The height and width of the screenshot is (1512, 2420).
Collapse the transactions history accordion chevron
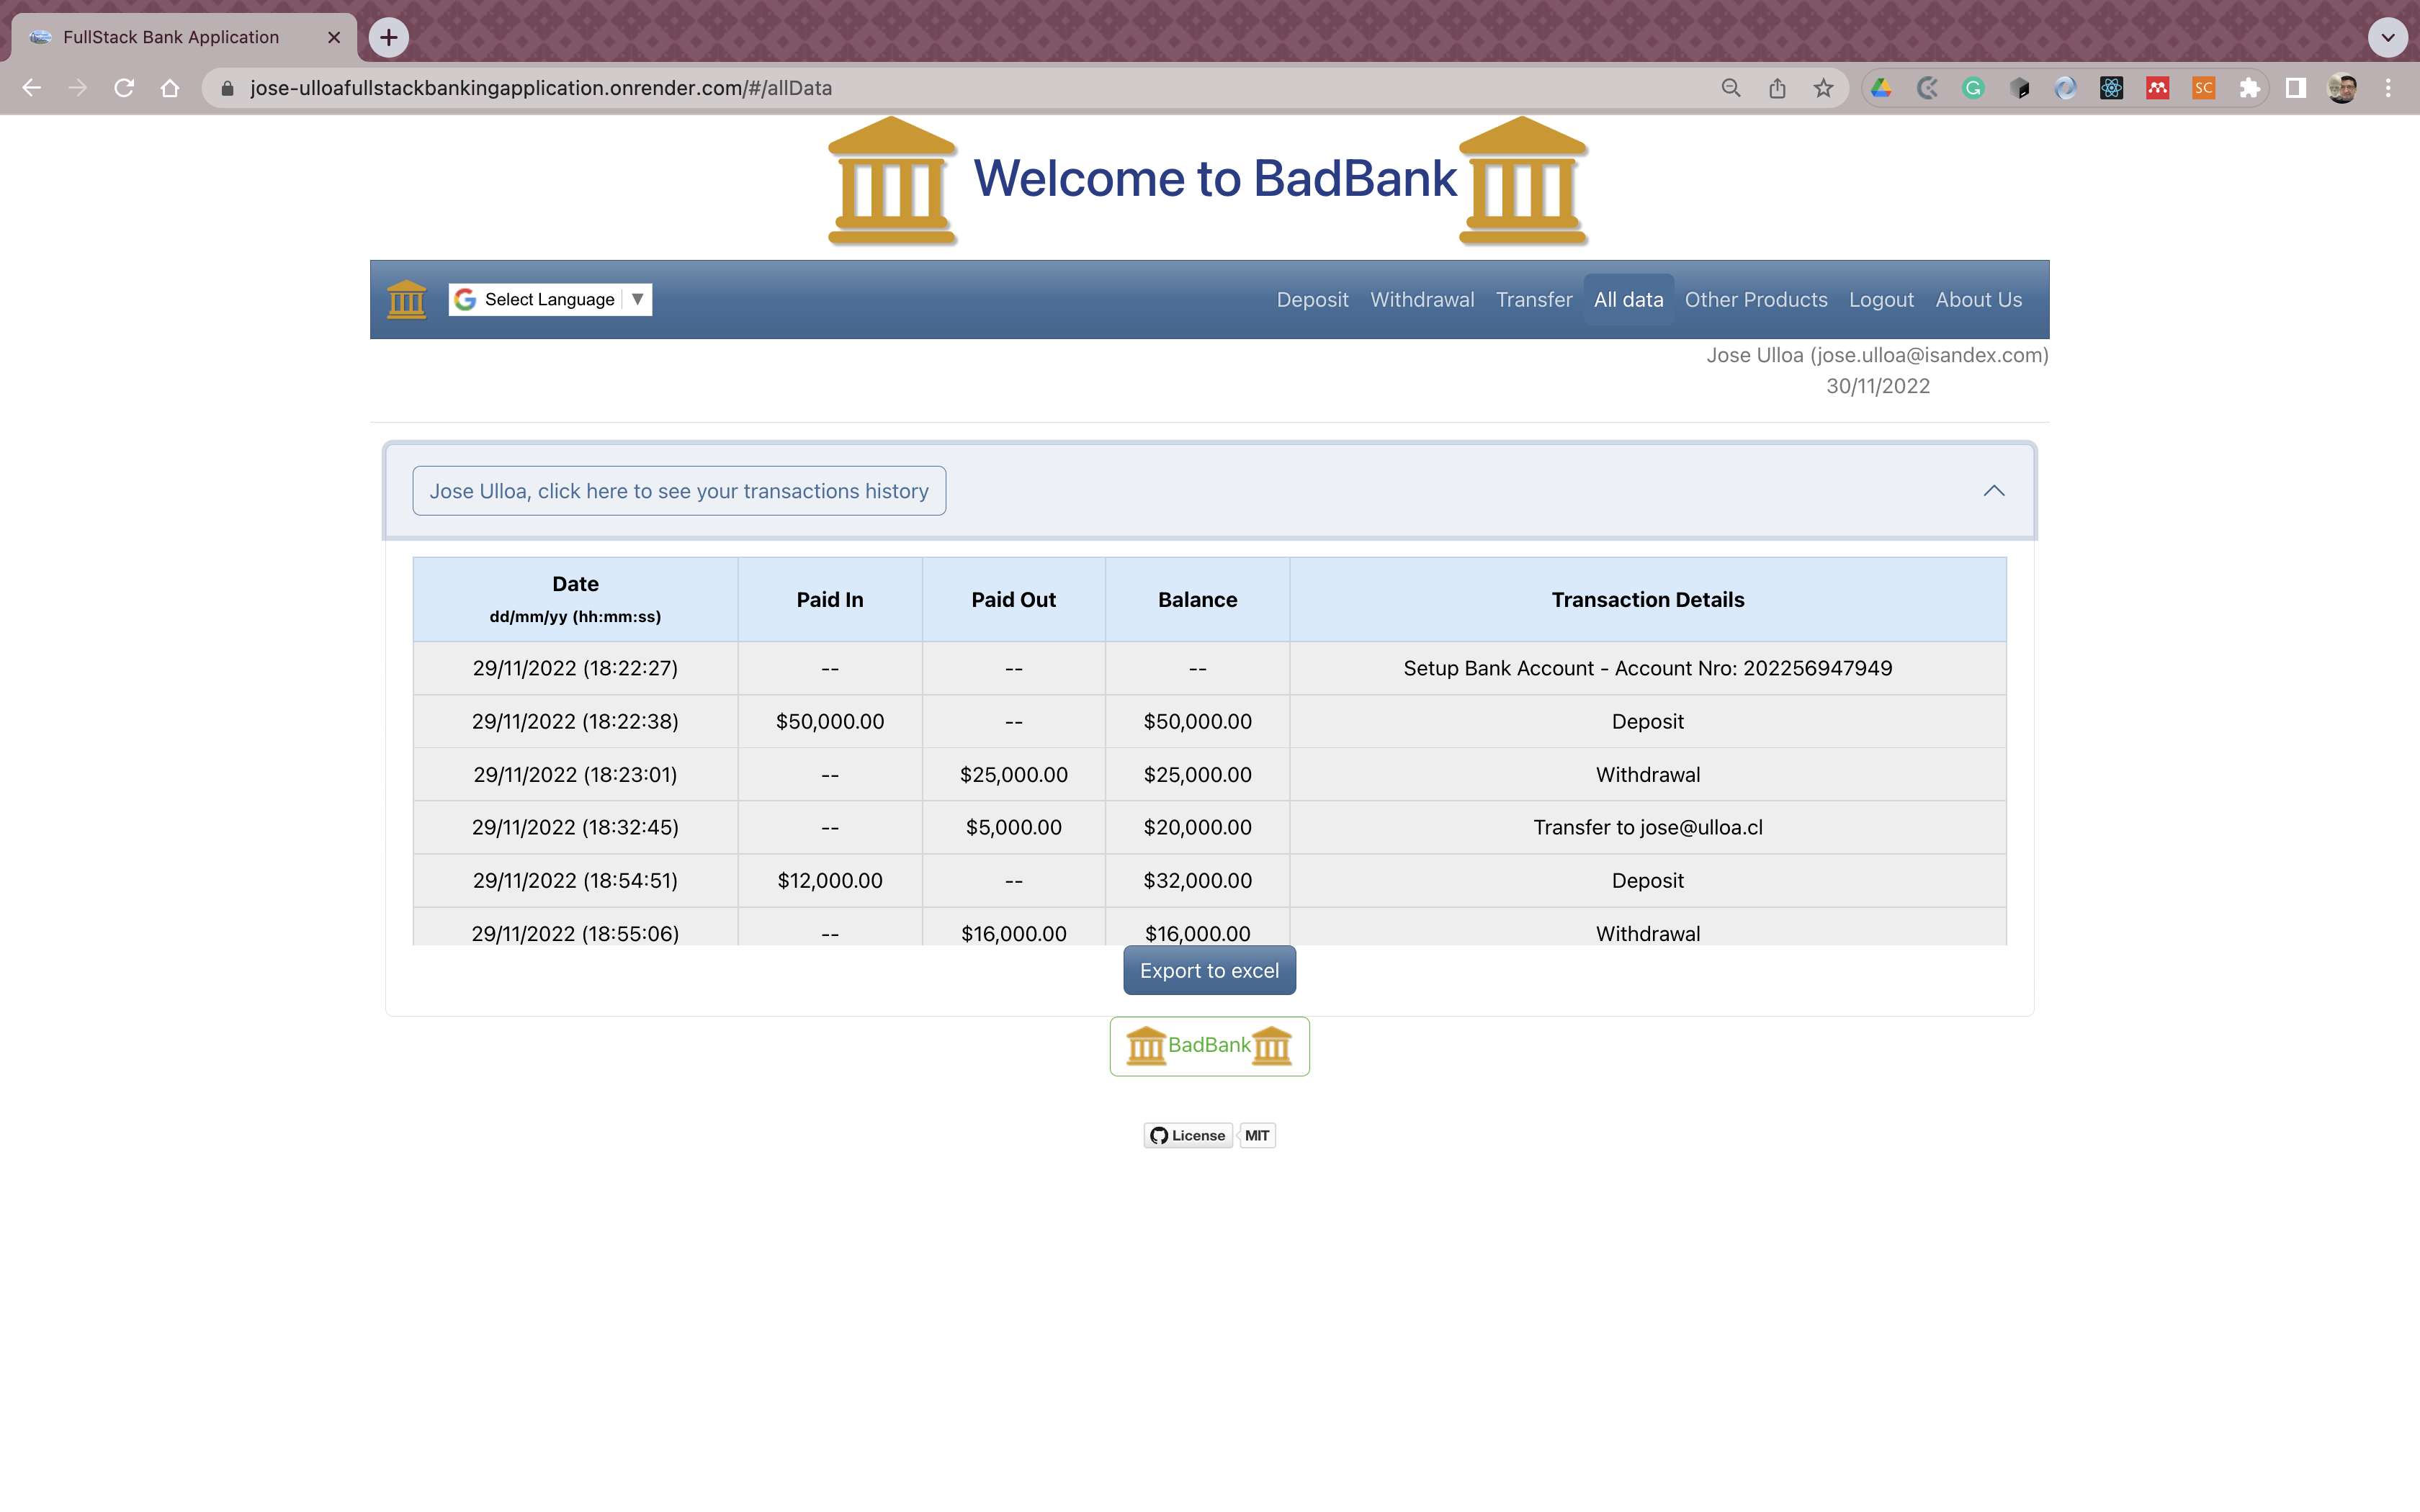(x=1994, y=490)
